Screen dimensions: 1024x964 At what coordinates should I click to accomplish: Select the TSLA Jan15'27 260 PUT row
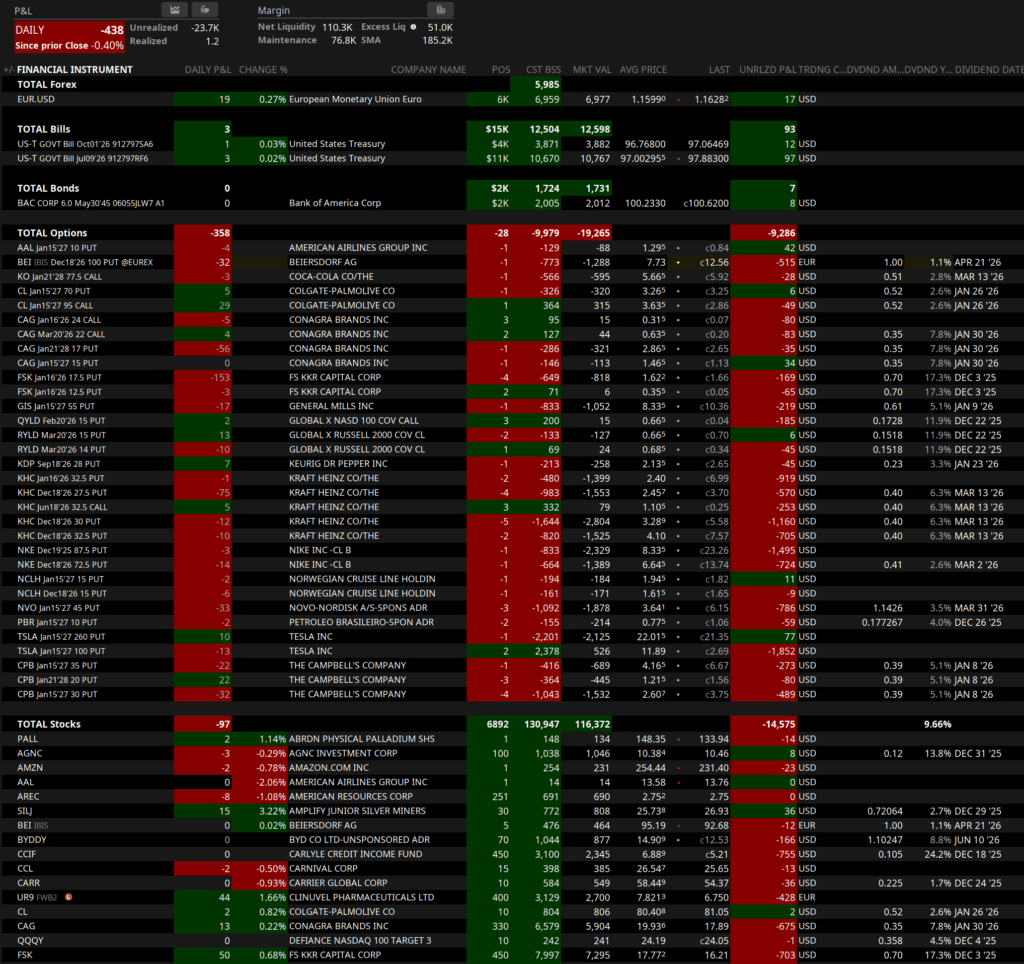pyautogui.click(x=66, y=637)
